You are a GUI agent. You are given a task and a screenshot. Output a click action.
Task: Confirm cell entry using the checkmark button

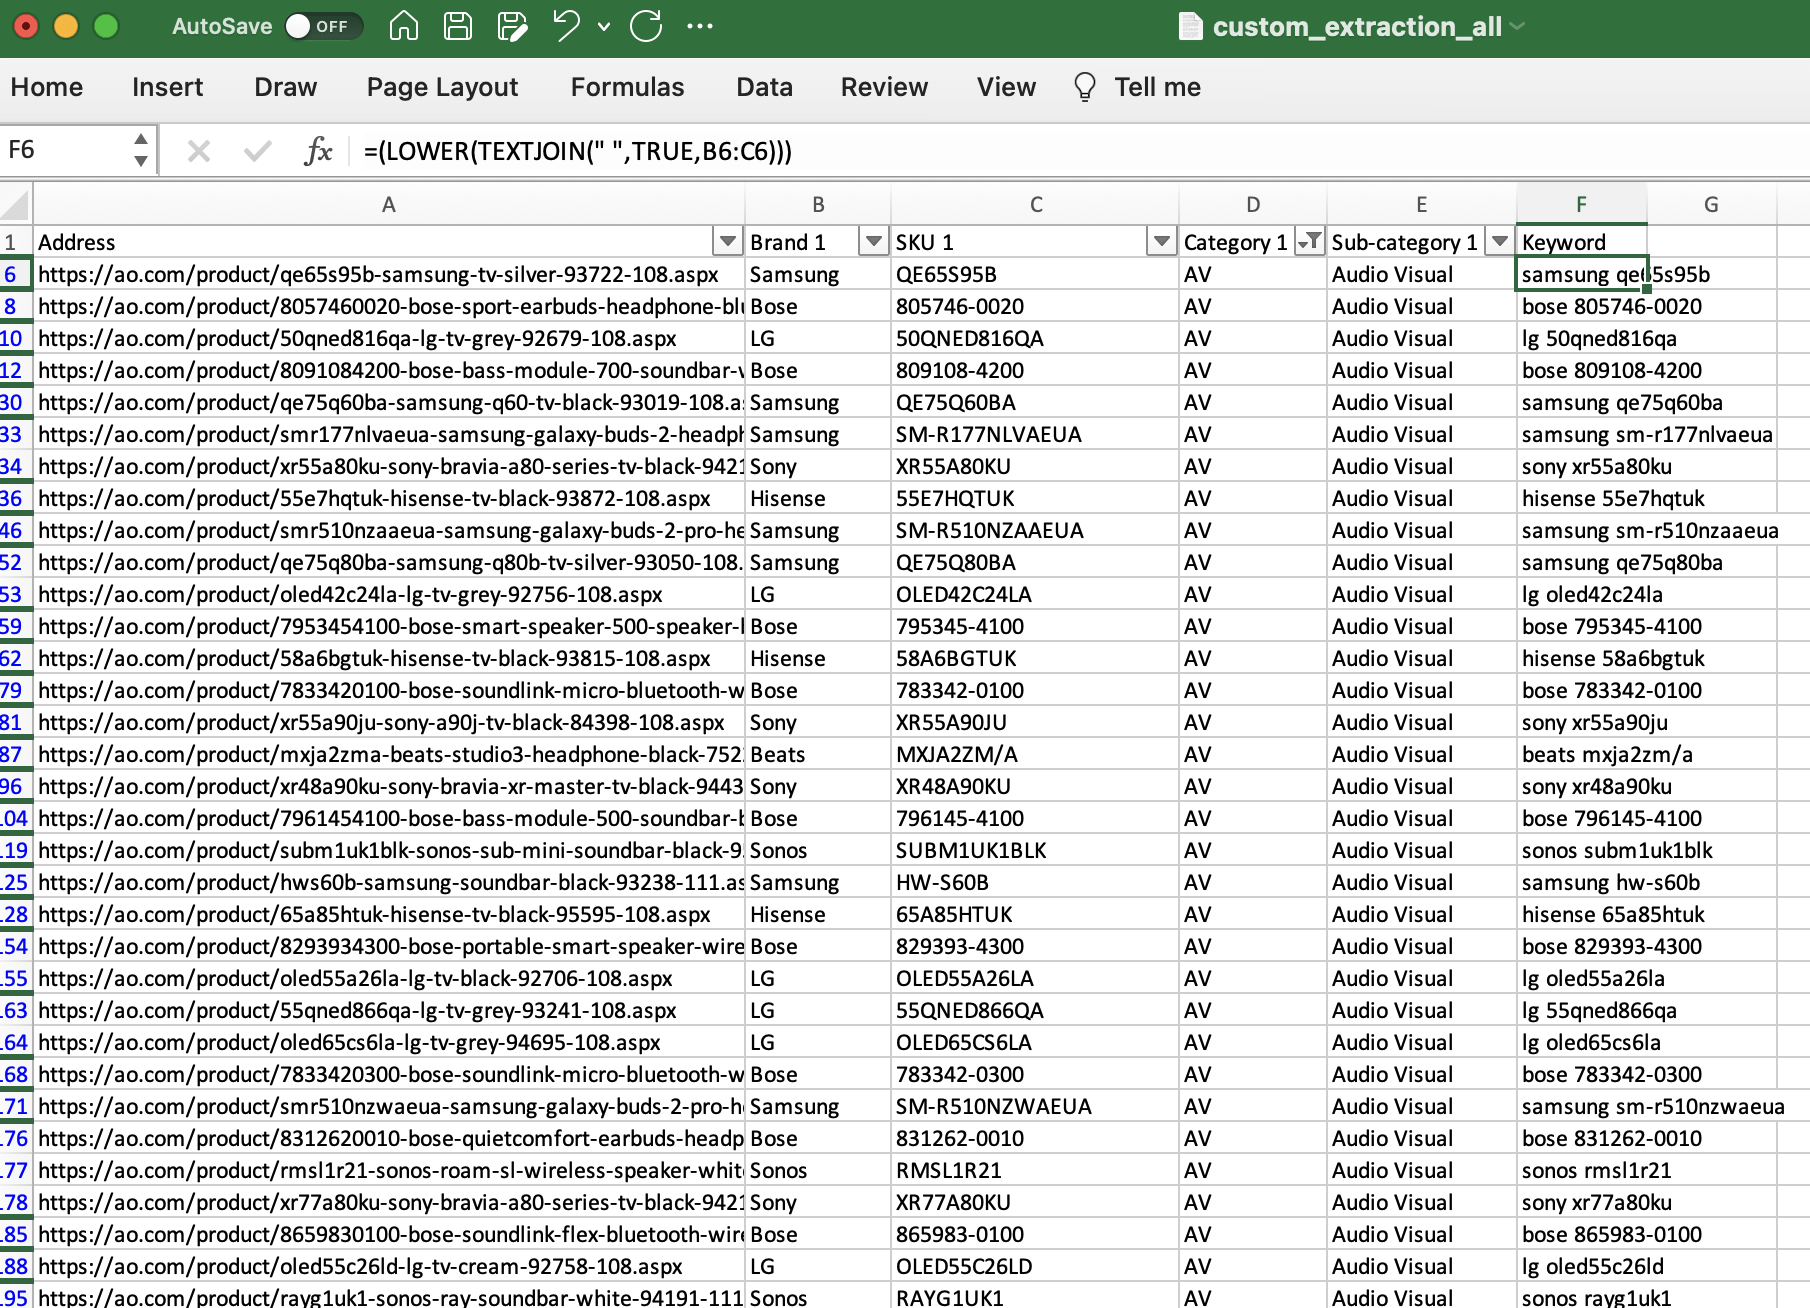(x=257, y=150)
